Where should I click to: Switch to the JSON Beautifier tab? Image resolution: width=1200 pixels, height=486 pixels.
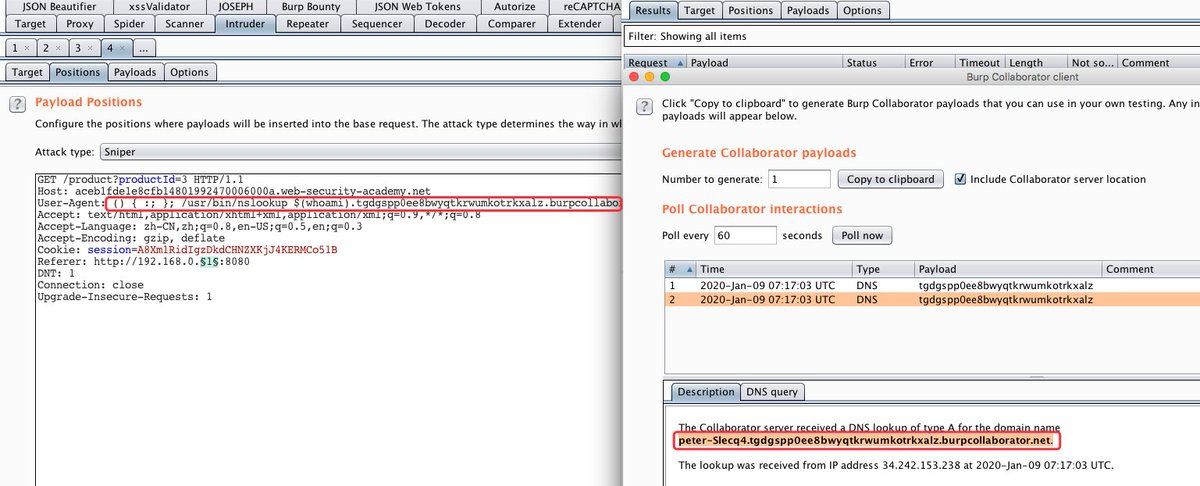pos(59,6)
